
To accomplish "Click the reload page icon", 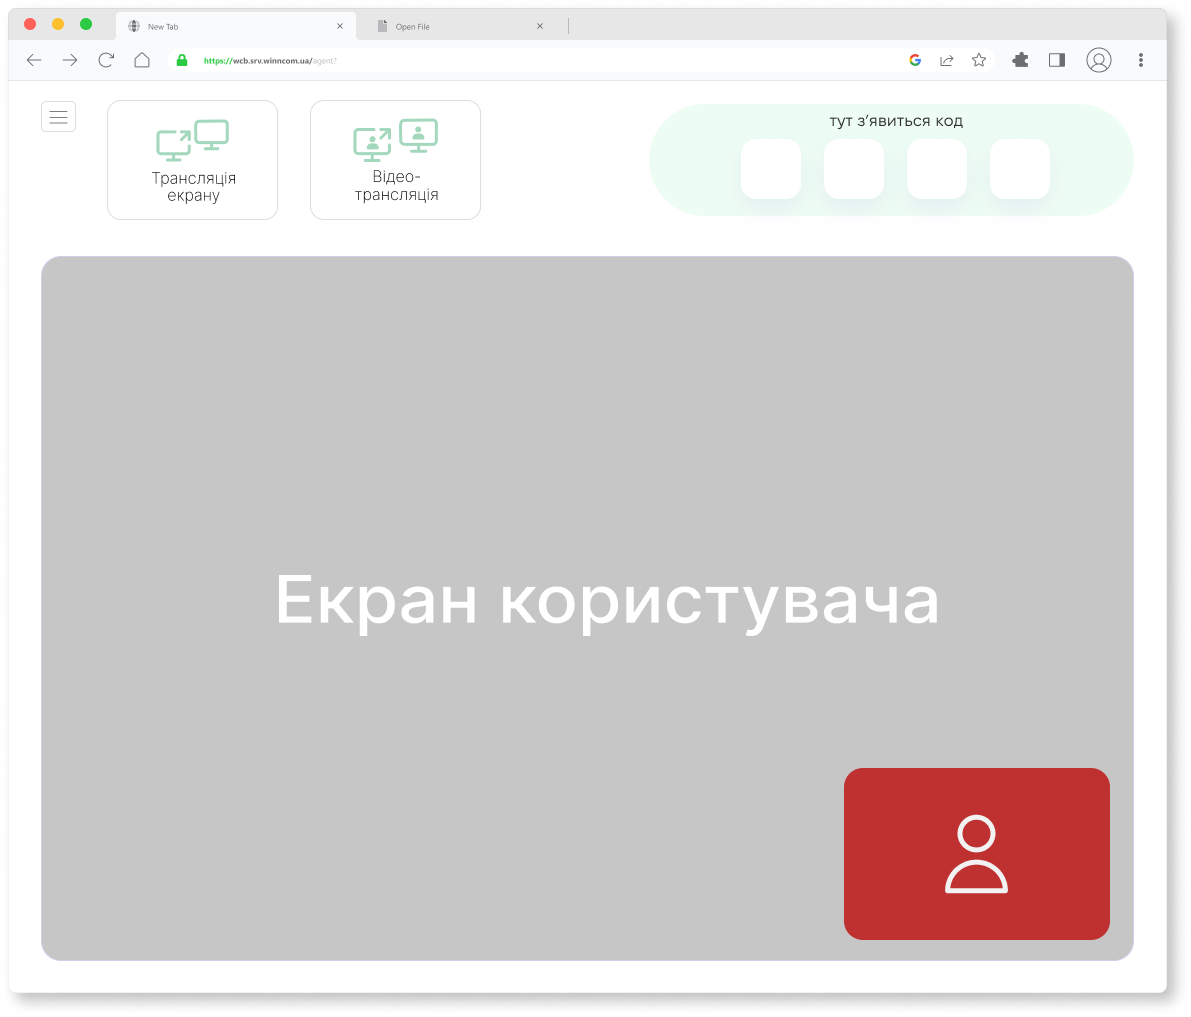I will 106,60.
